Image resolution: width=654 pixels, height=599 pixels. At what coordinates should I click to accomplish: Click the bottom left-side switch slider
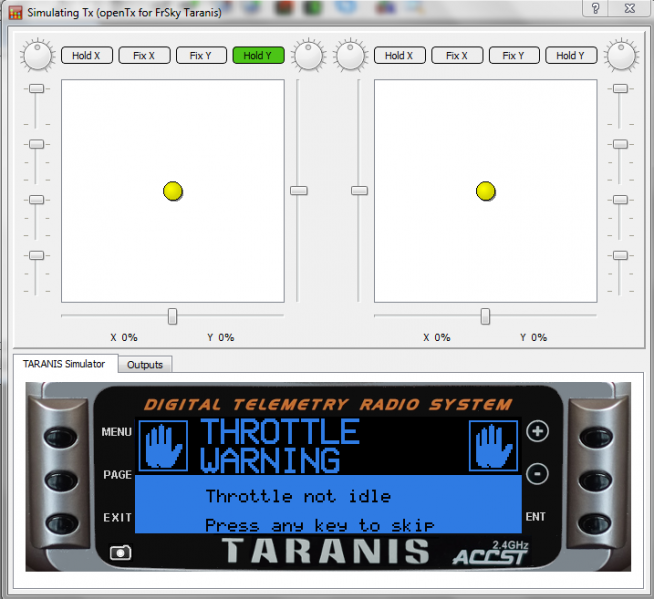pyautogui.click(x=36, y=255)
